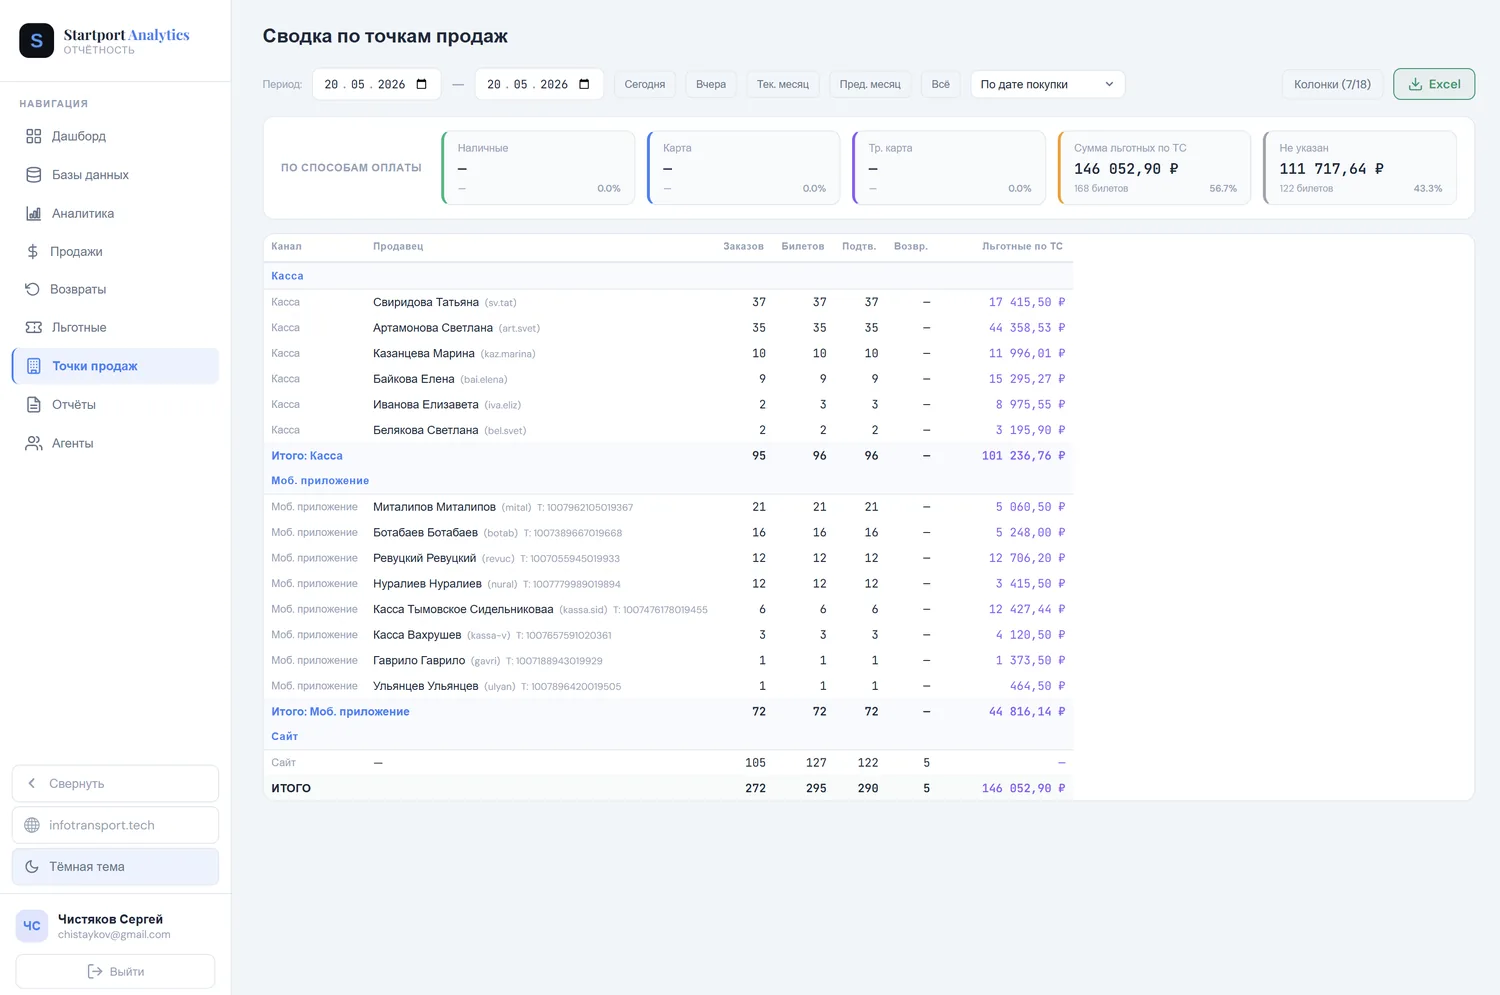Export the table with the Excel button
The width and height of the screenshot is (1500, 995).
tap(1434, 84)
